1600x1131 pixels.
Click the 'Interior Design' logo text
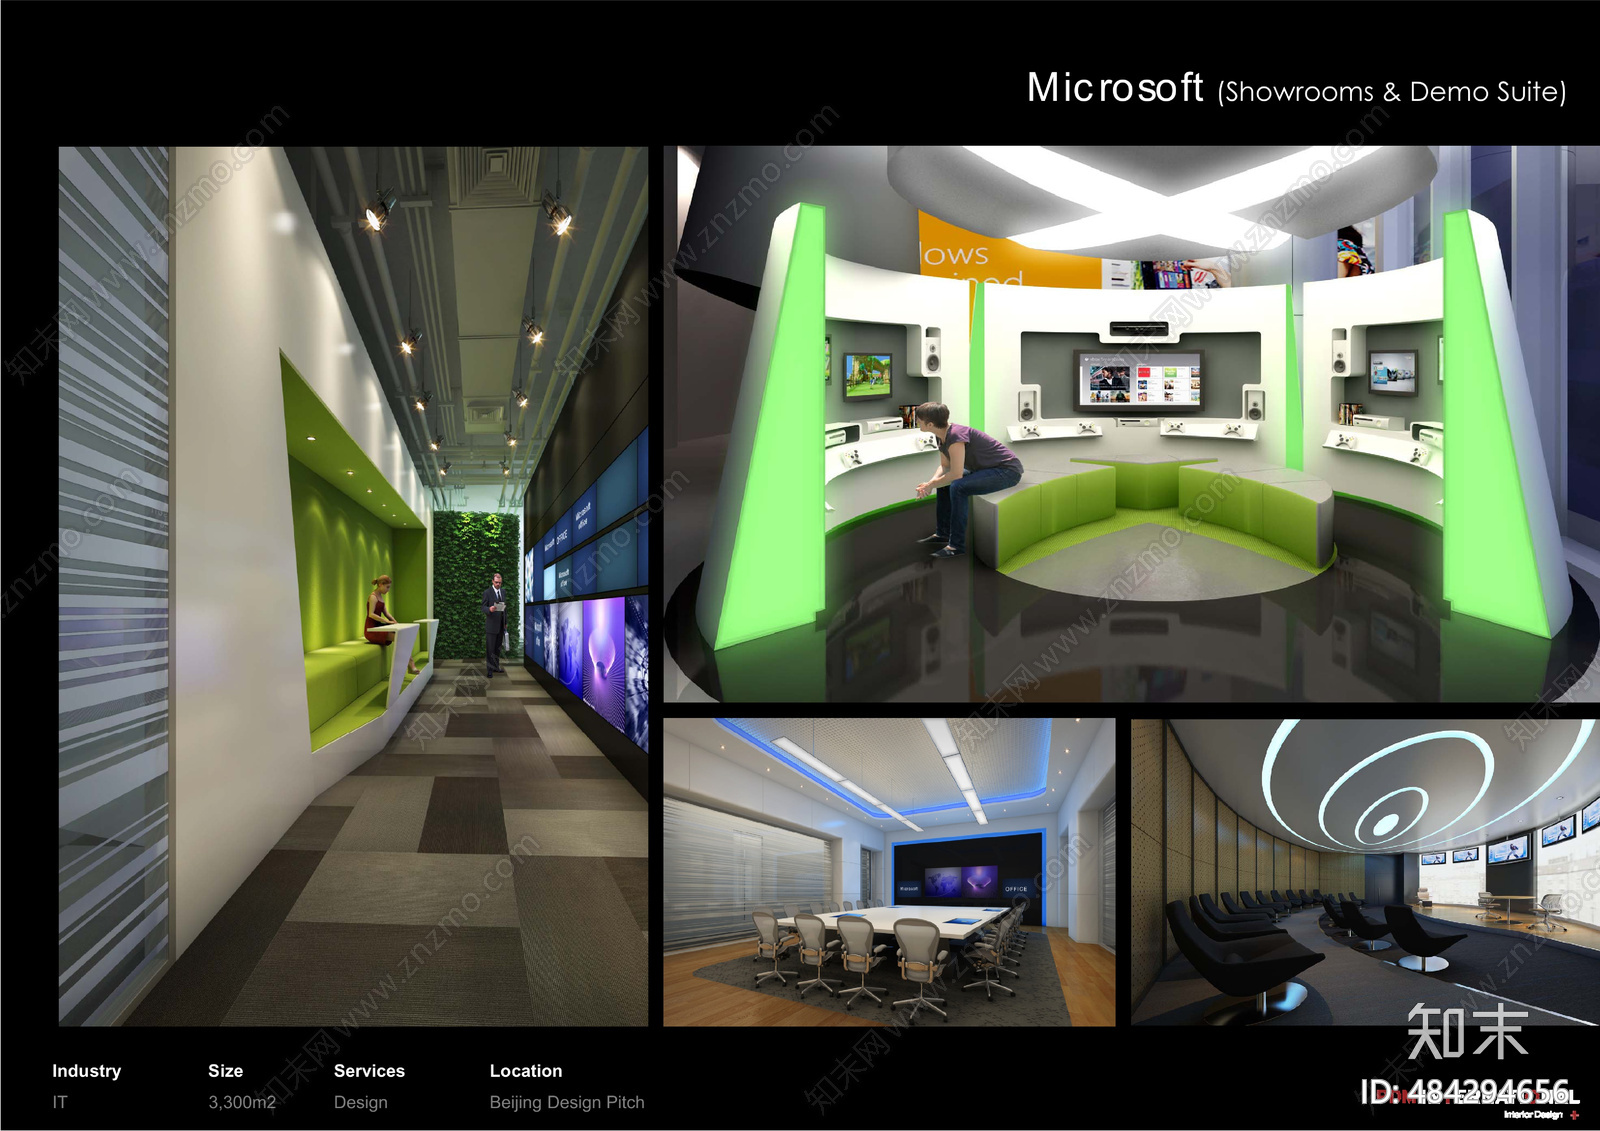pos(1533,1115)
